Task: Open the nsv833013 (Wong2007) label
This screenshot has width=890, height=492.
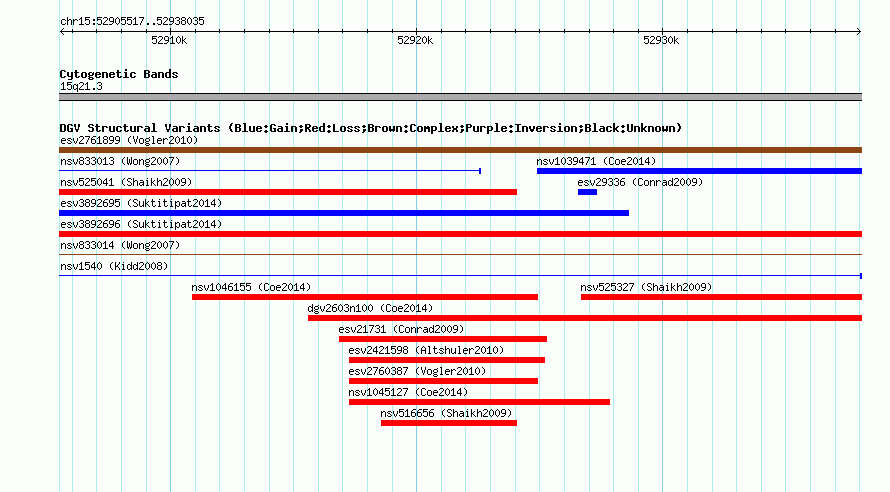Action: (120, 161)
